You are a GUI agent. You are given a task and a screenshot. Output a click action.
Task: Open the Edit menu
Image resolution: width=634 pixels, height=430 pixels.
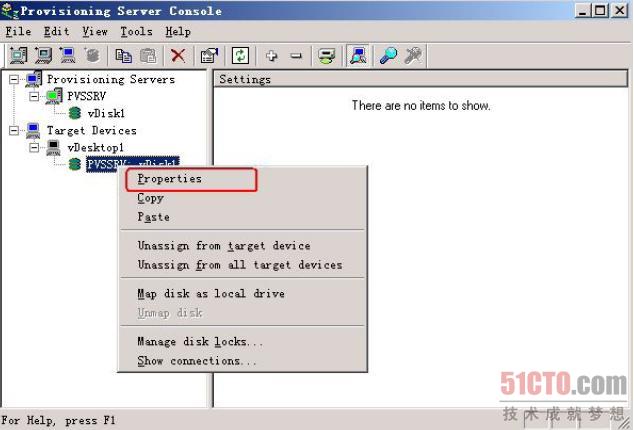[57, 32]
